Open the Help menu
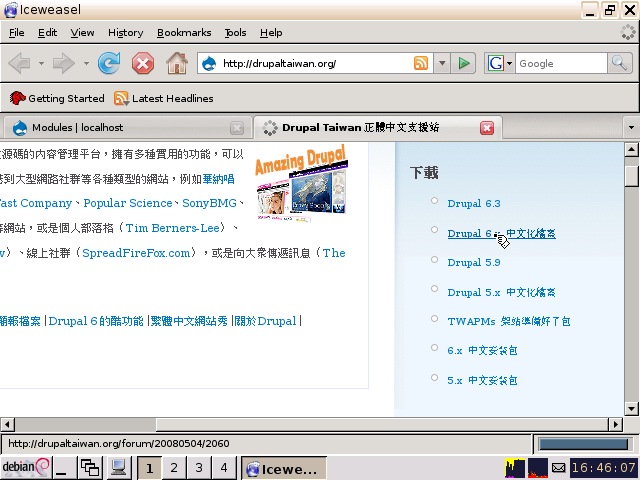This screenshot has height=480, width=640. tap(271, 33)
